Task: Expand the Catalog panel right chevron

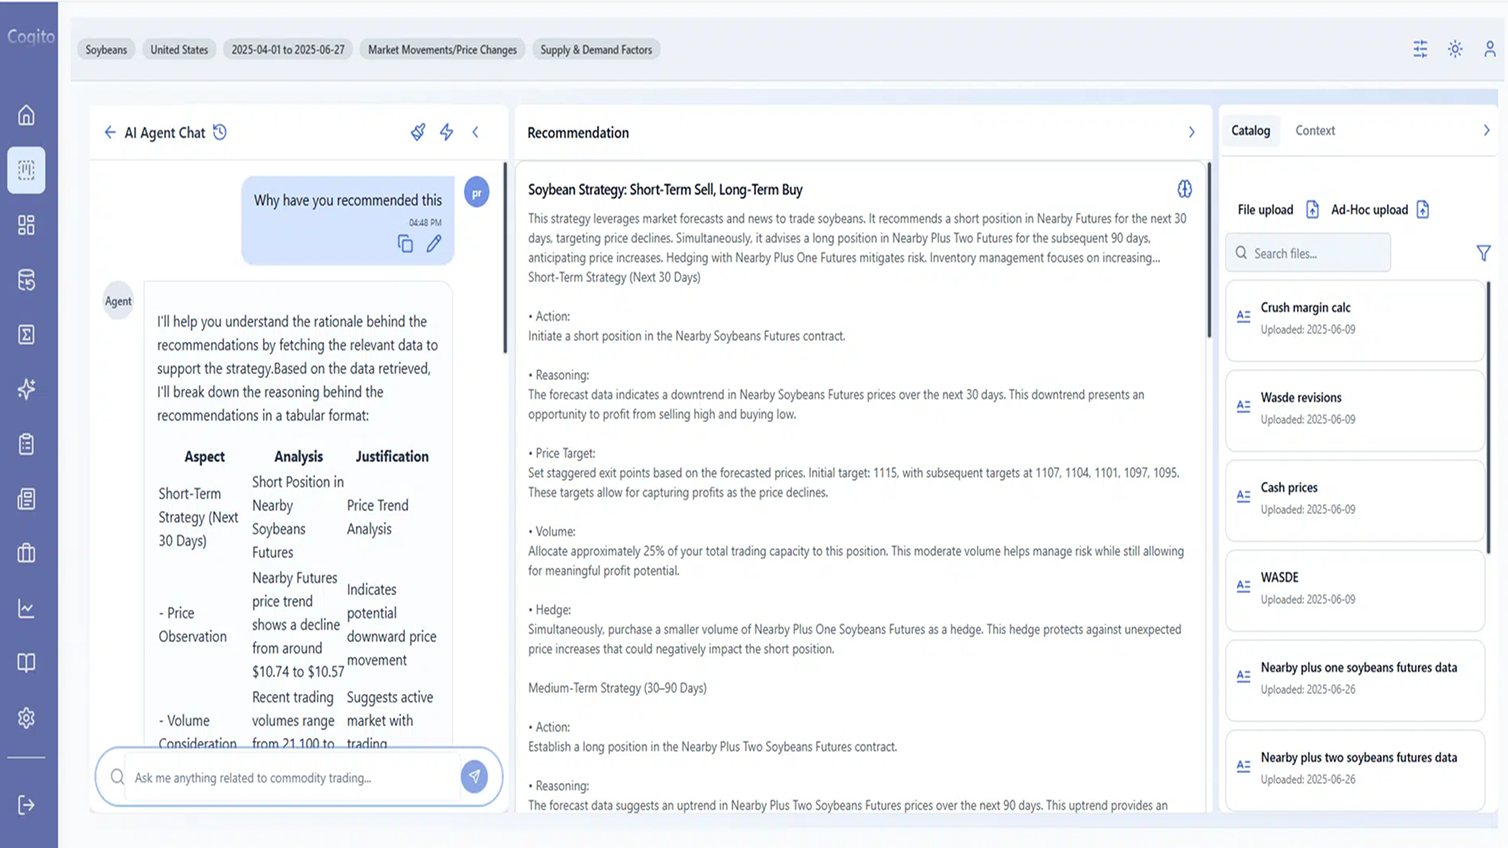Action: 1486,130
